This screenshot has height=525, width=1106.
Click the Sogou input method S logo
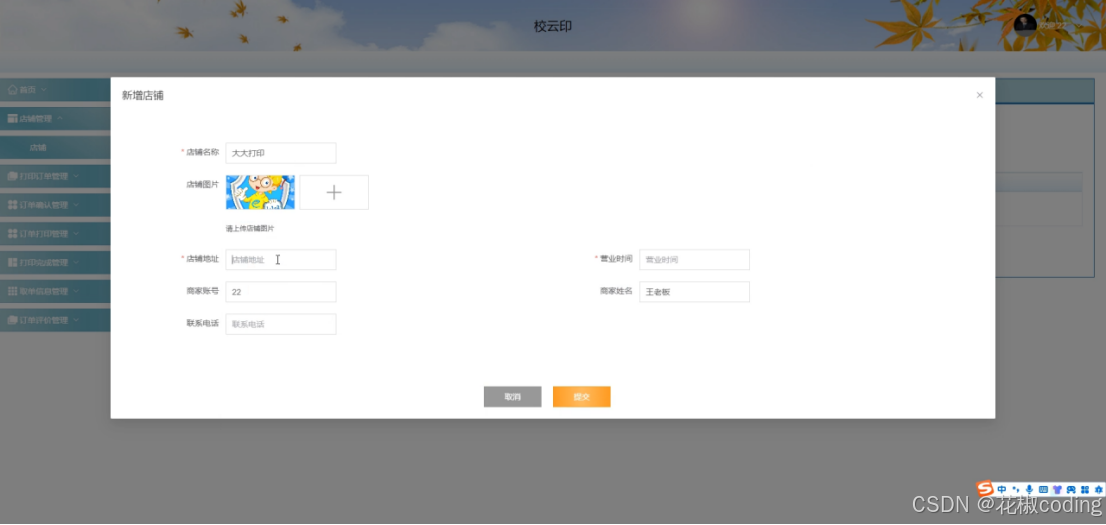pos(985,488)
